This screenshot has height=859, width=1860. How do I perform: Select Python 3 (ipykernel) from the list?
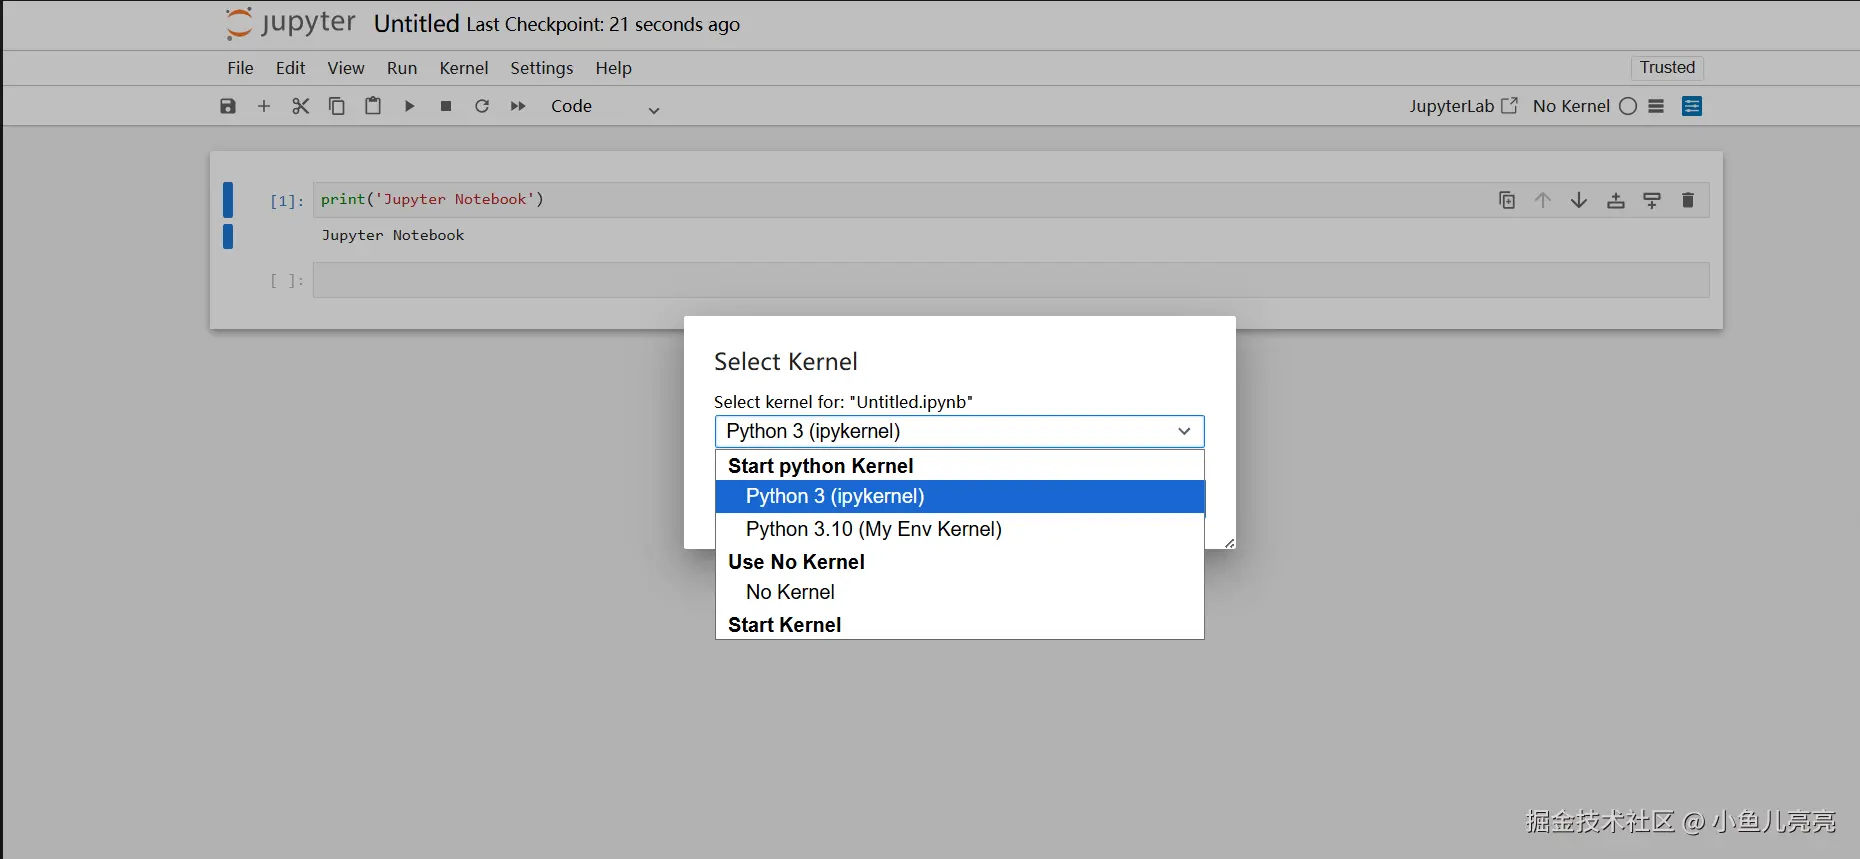[x=960, y=496]
